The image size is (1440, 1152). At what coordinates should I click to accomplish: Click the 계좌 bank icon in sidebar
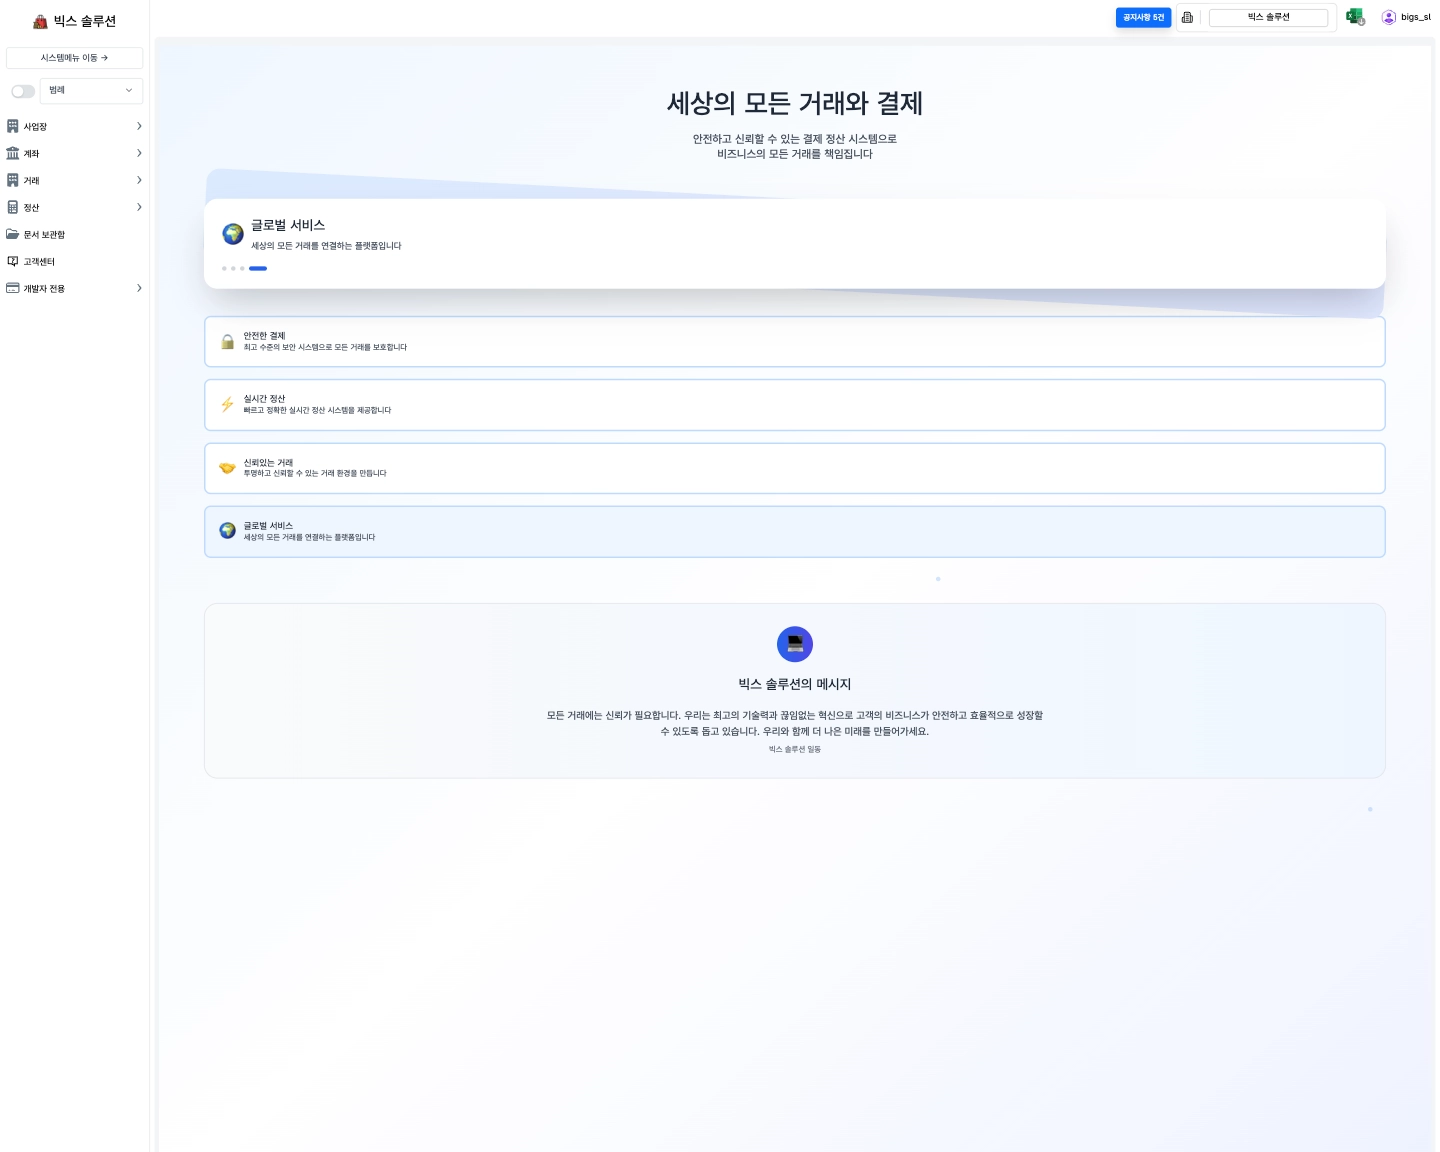point(12,153)
